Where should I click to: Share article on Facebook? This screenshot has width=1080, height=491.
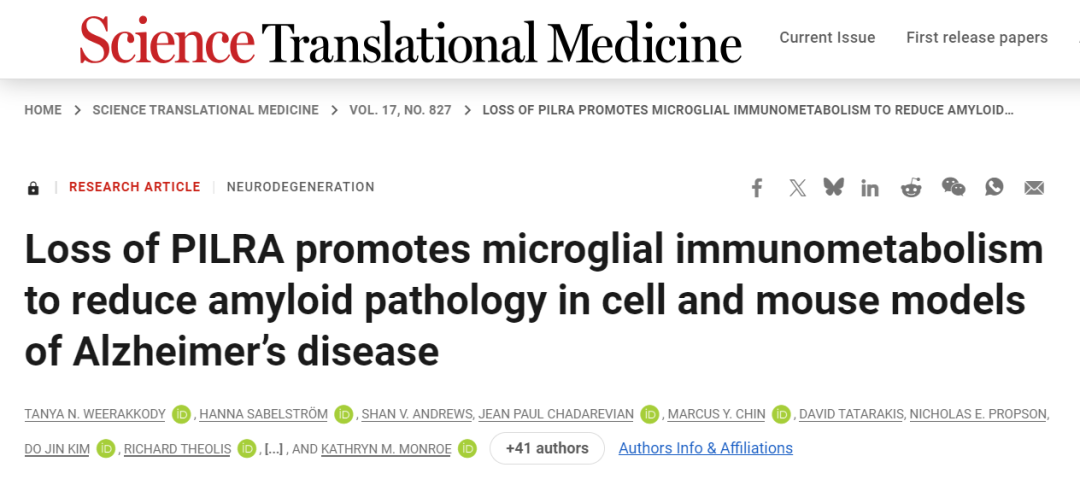coord(757,187)
